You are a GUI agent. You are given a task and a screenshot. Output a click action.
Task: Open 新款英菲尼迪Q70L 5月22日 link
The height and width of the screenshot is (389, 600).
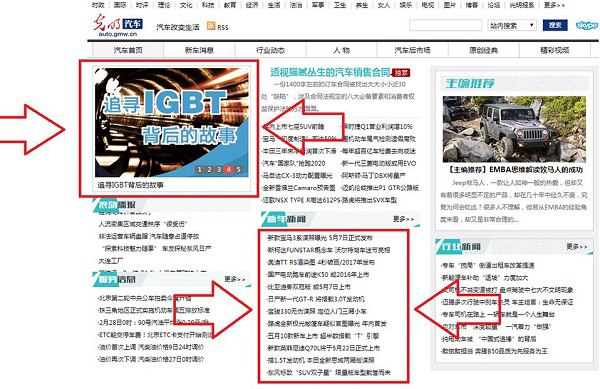(323, 348)
